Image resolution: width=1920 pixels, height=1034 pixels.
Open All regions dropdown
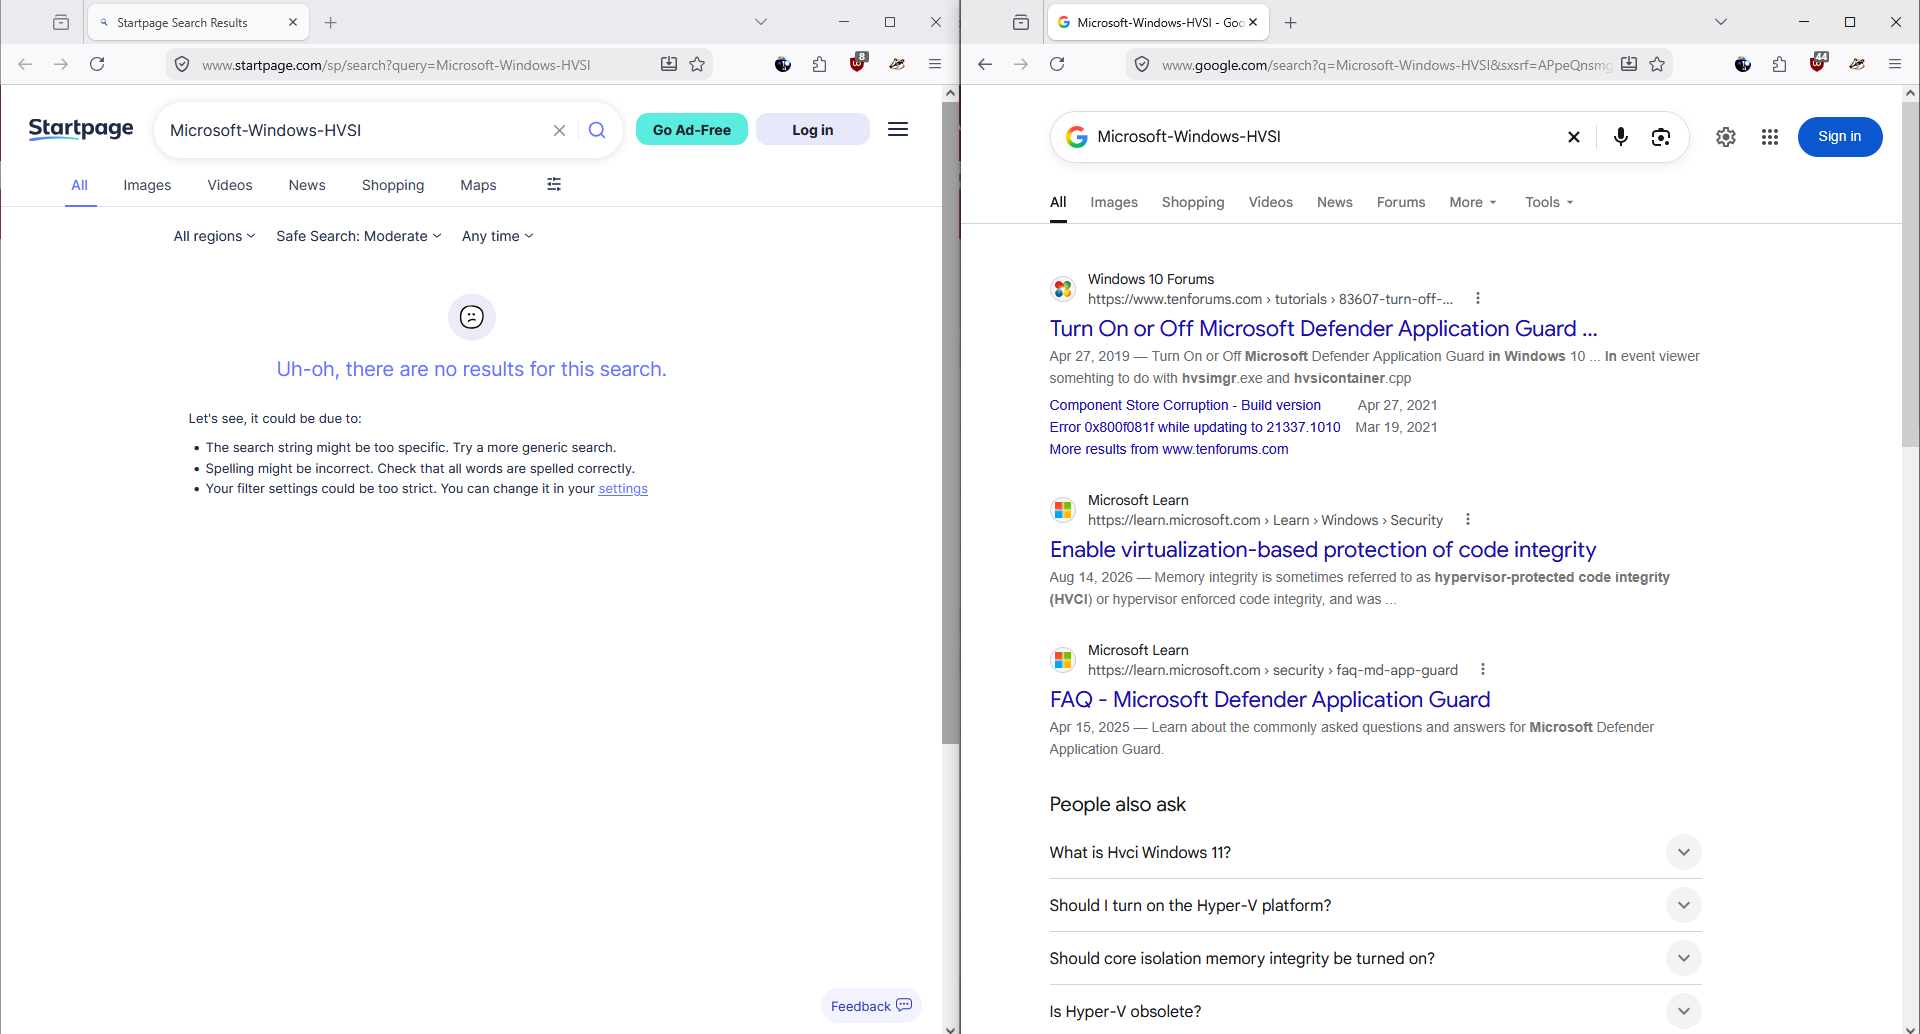pos(214,236)
